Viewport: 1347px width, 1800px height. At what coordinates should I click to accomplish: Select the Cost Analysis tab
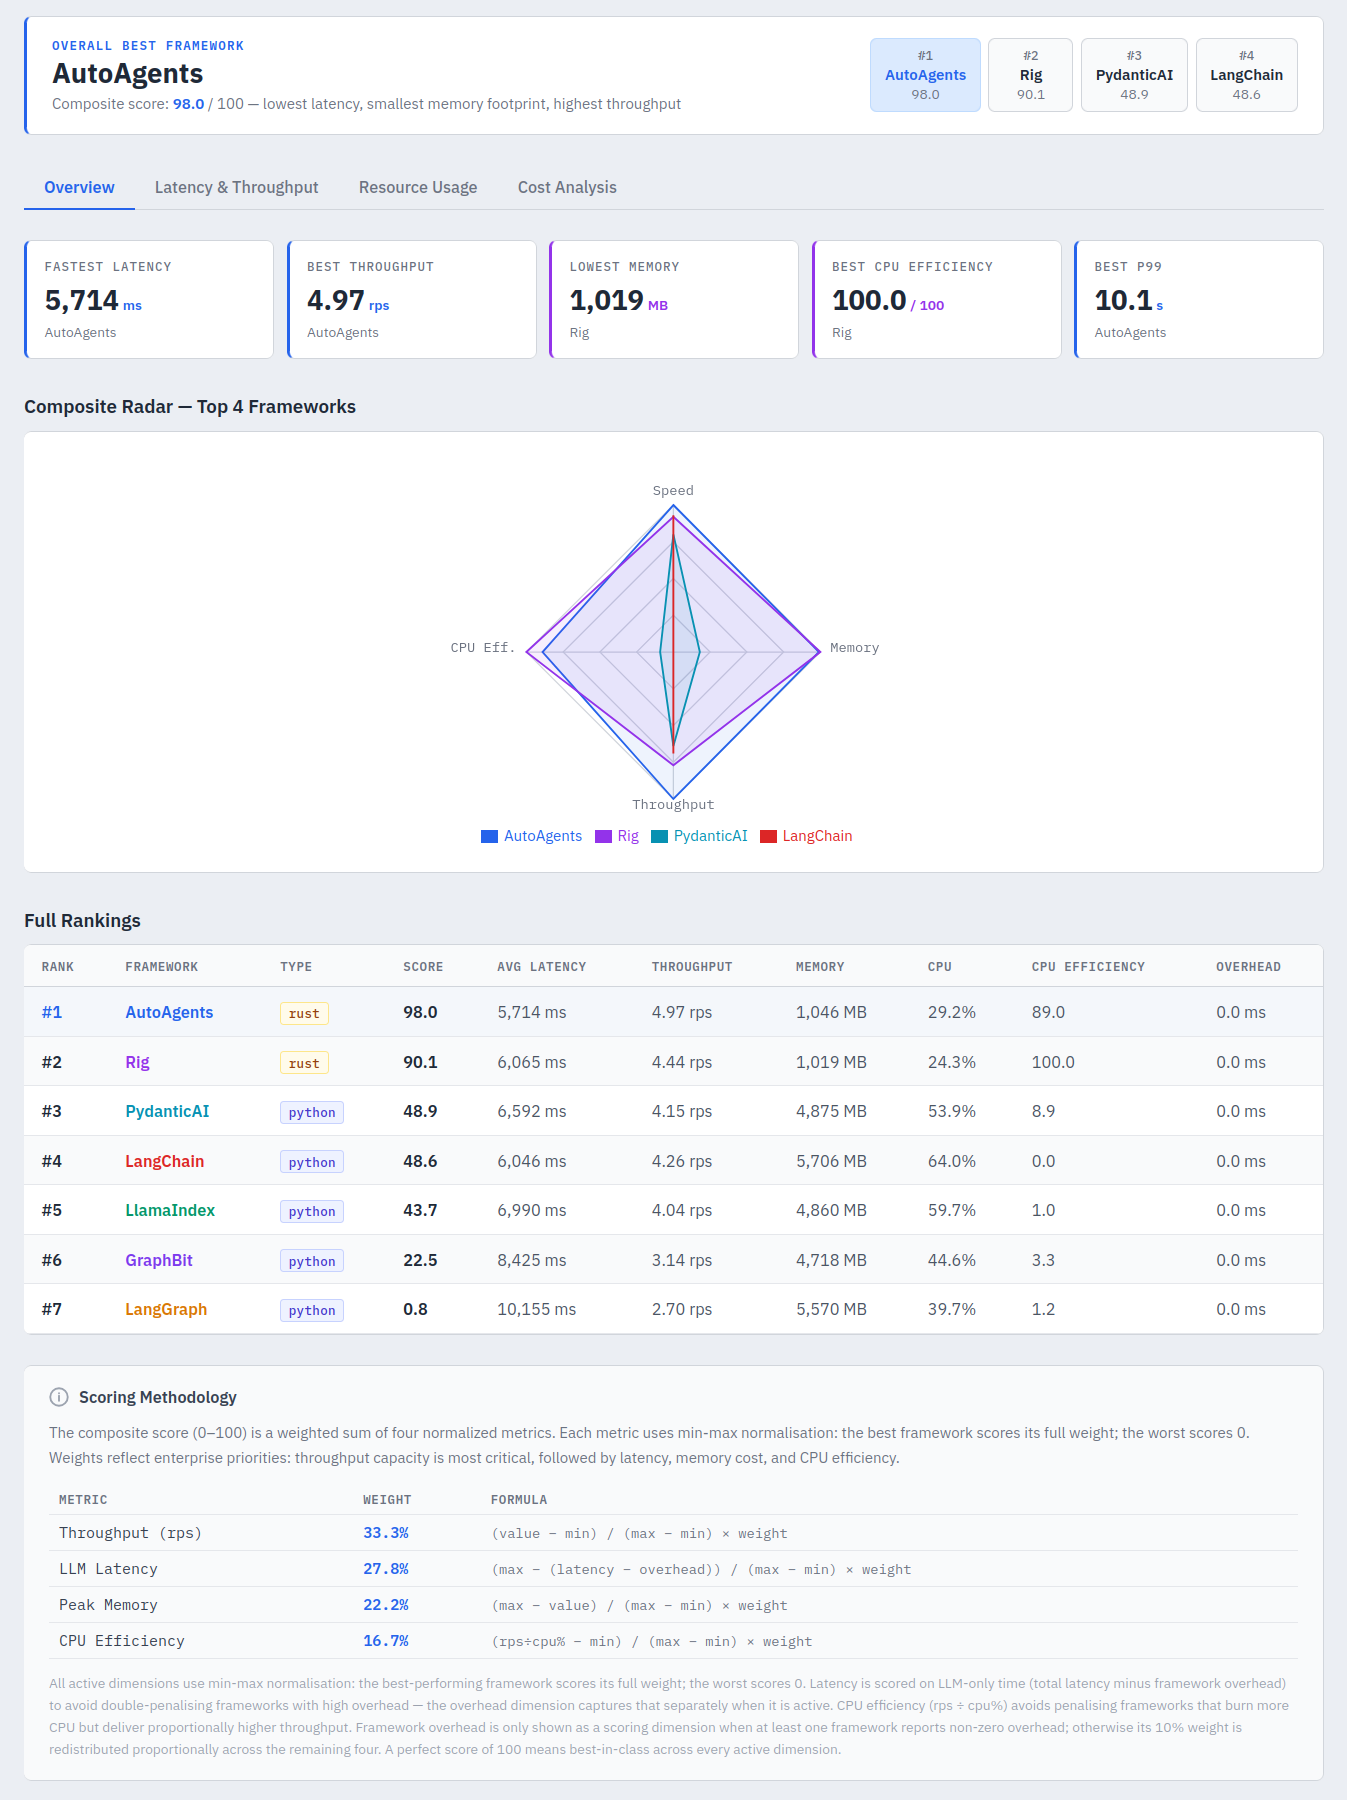[x=567, y=187]
